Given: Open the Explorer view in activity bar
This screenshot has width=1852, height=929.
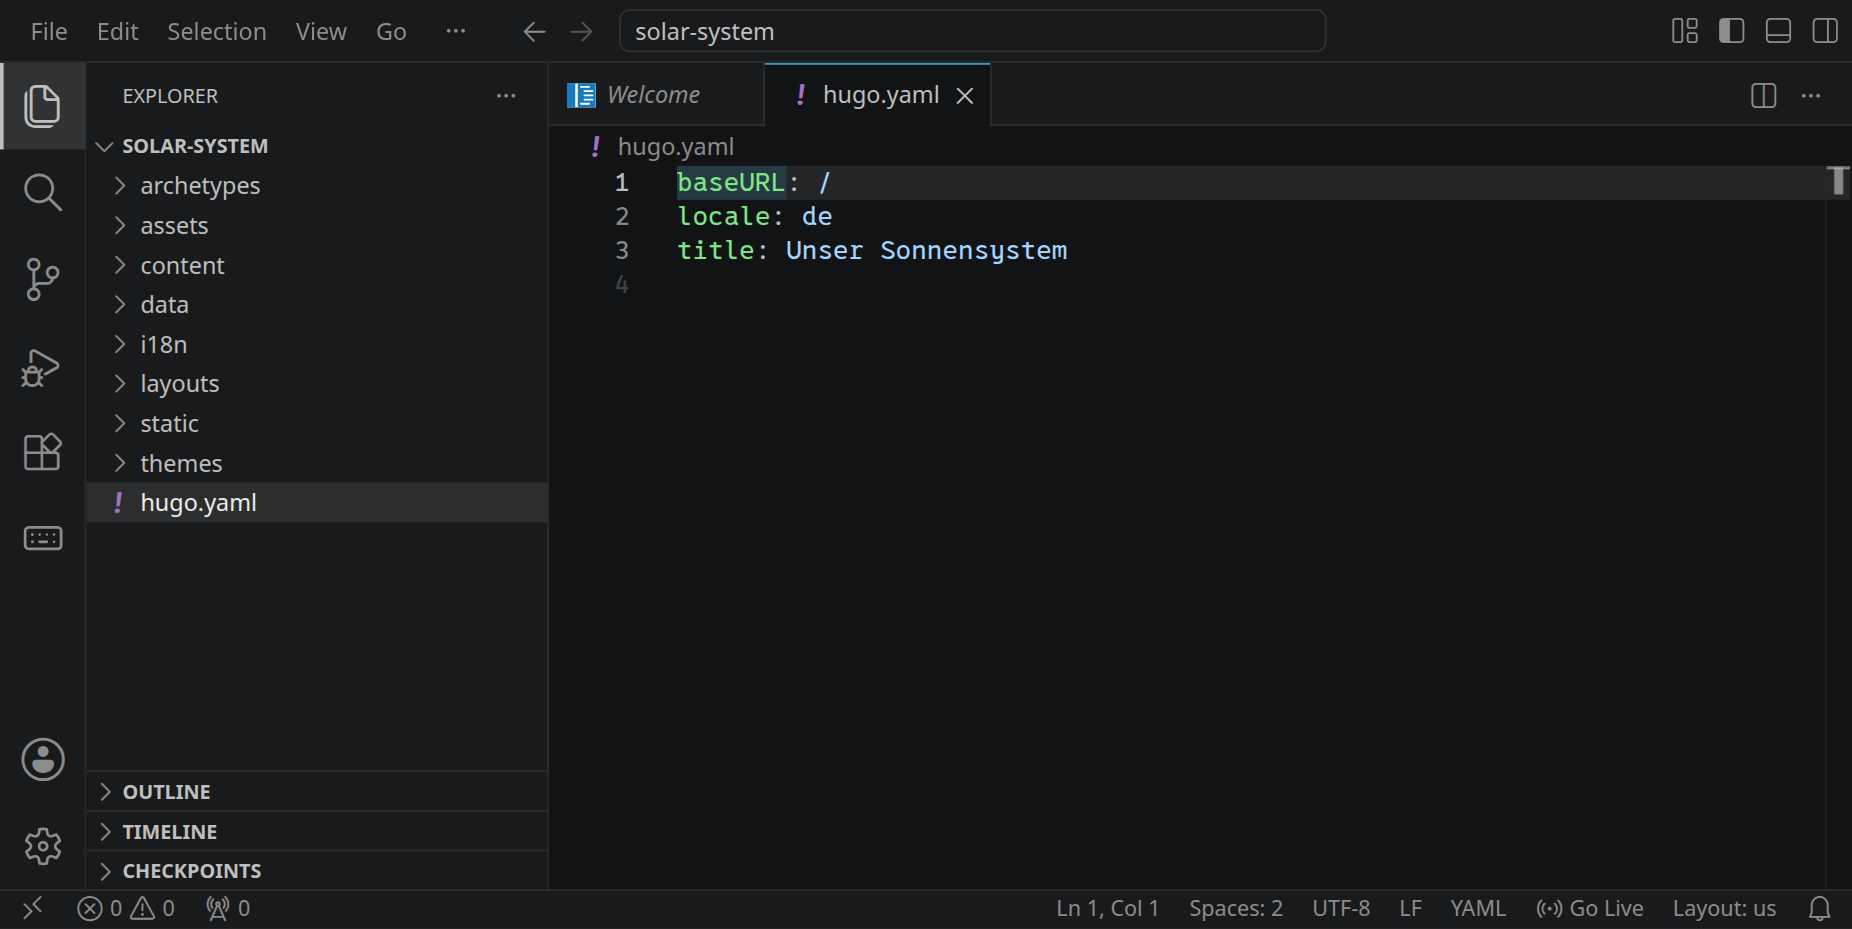Looking at the screenshot, I should tap(42, 106).
